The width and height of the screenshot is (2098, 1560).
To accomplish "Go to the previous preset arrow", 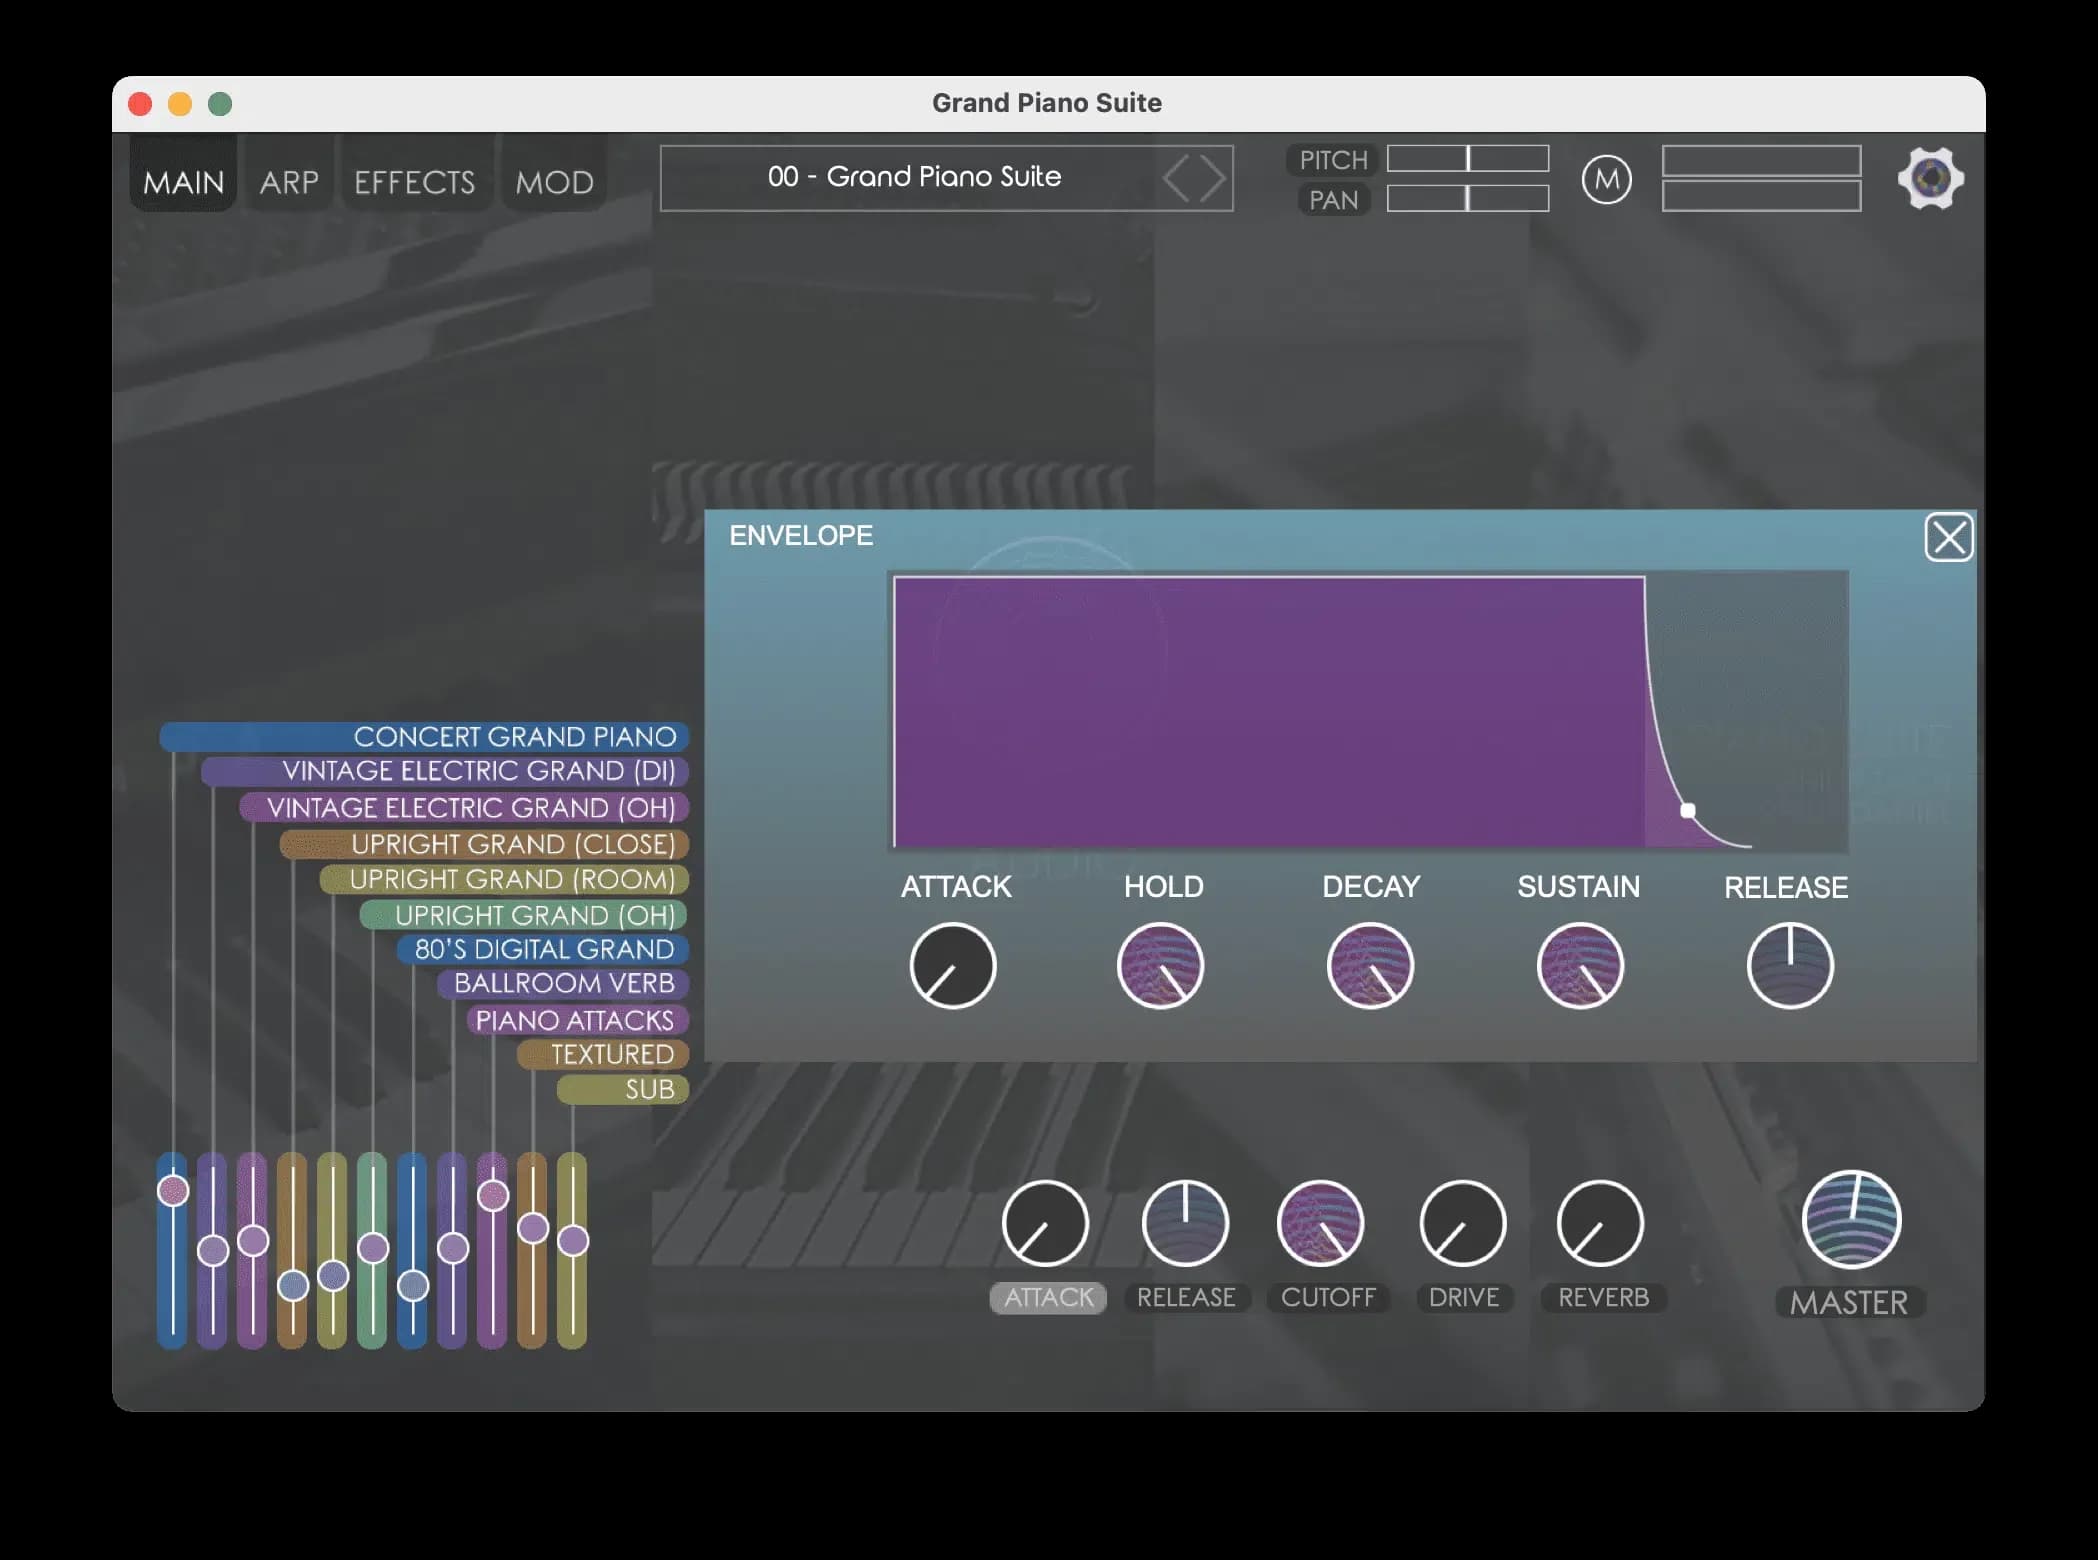I will [1176, 178].
